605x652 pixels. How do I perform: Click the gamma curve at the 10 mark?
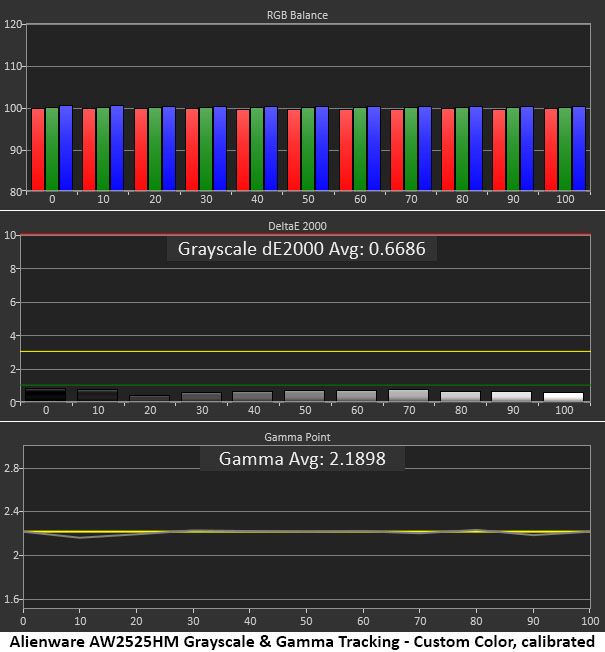click(80, 538)
